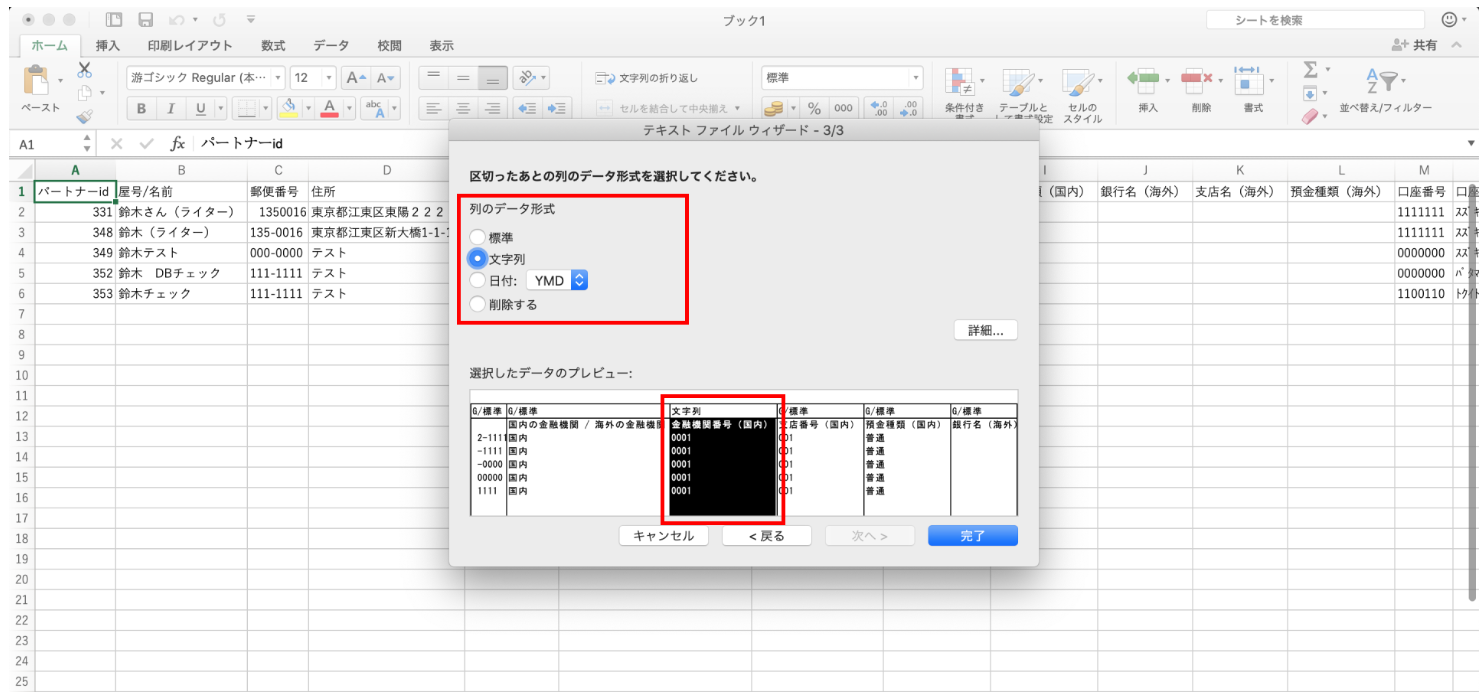
Task: Click the Decrease Indent icon
Action: [x=529, y=109]
